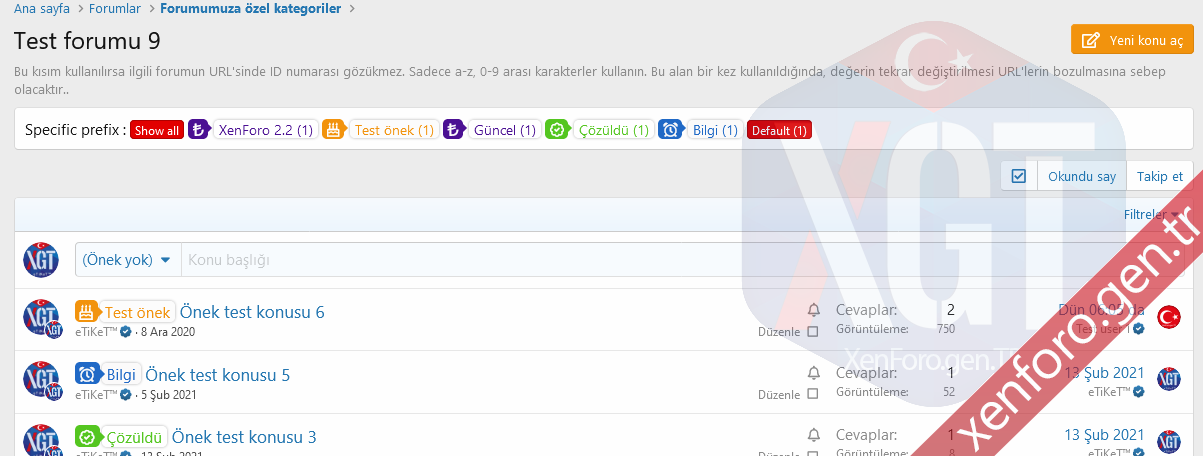Expand the Filtreler dropdown
This screenshot has width=1203, height=456.
tap(1150, 214)
